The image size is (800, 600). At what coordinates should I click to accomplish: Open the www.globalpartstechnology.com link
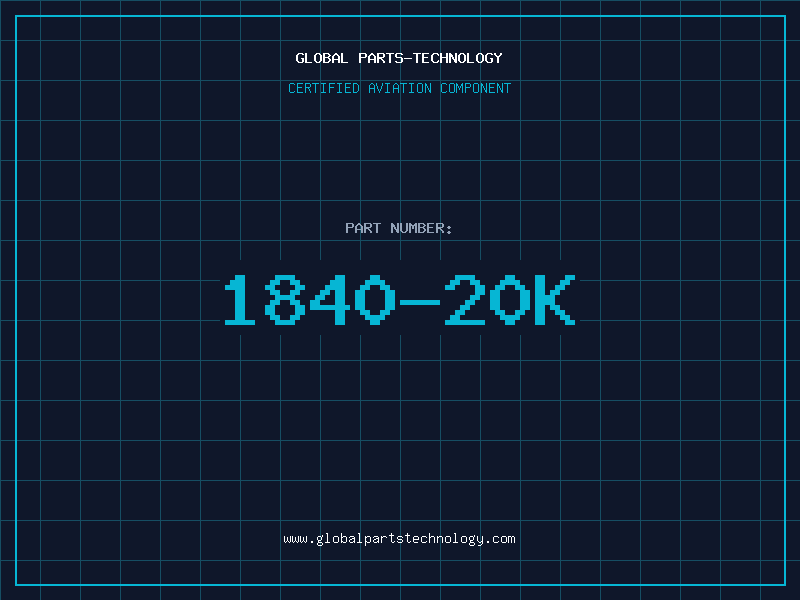coord(399,539)
